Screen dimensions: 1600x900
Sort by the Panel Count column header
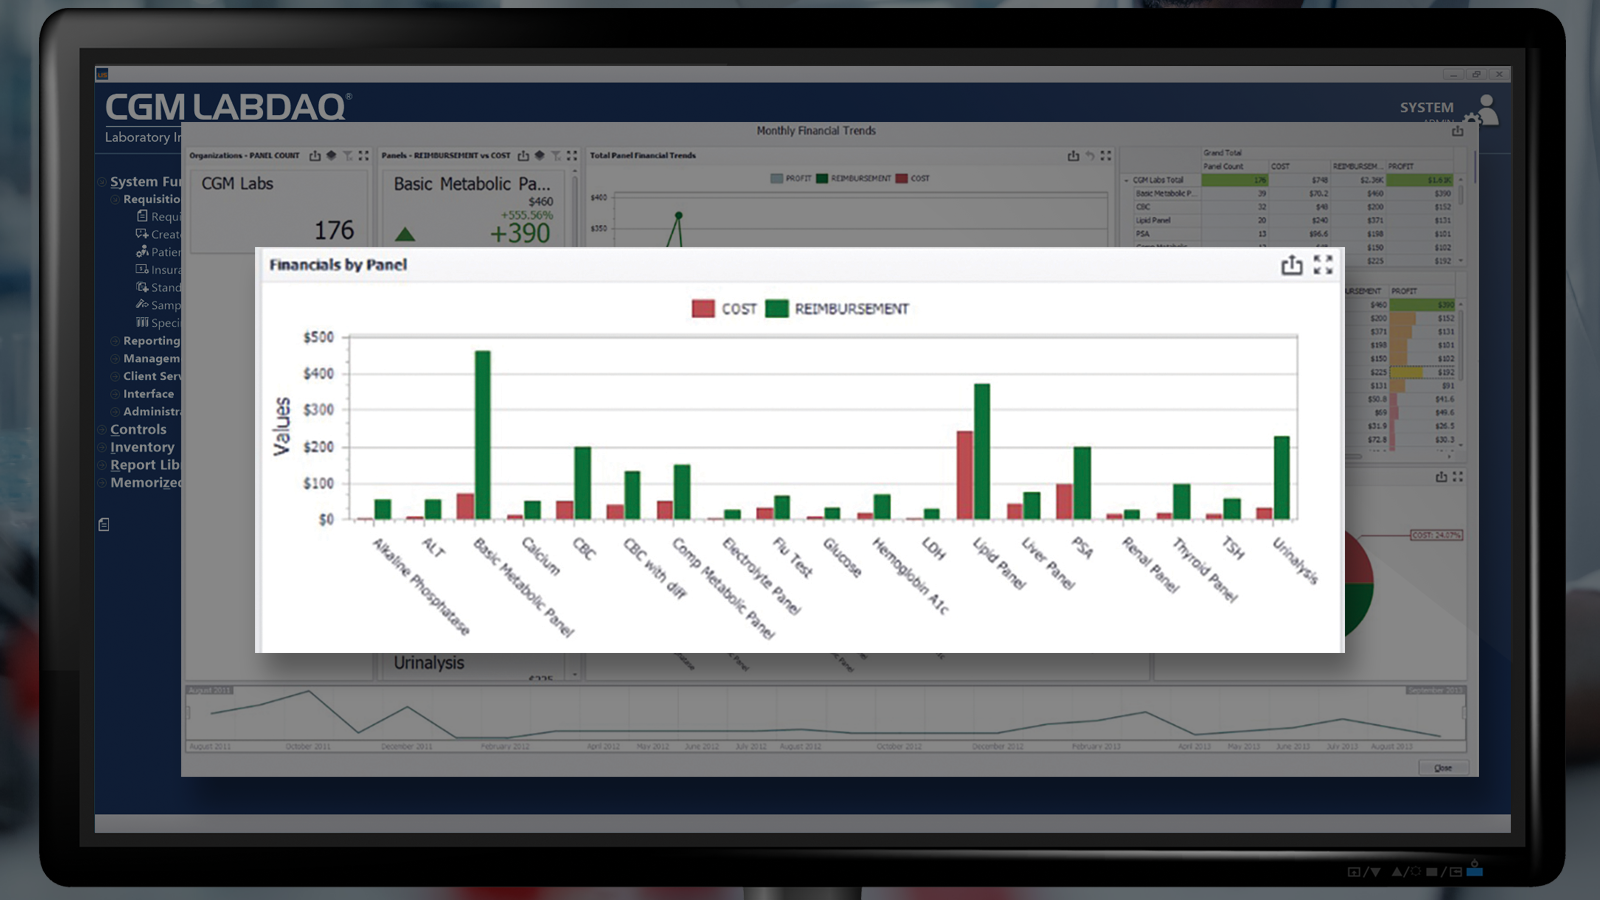point(1234,166)
